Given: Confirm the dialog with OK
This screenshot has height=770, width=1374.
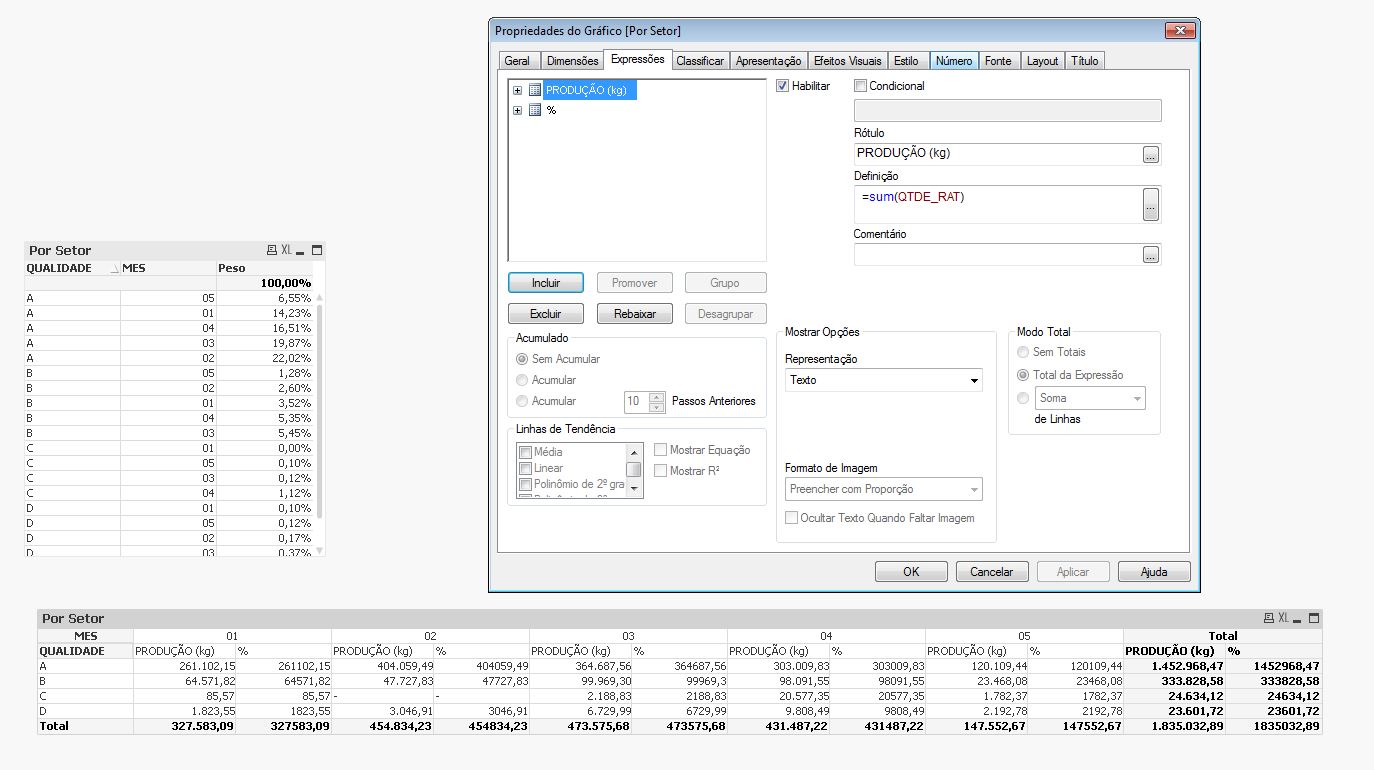Looking at the screenshot, I should point(911,572).
